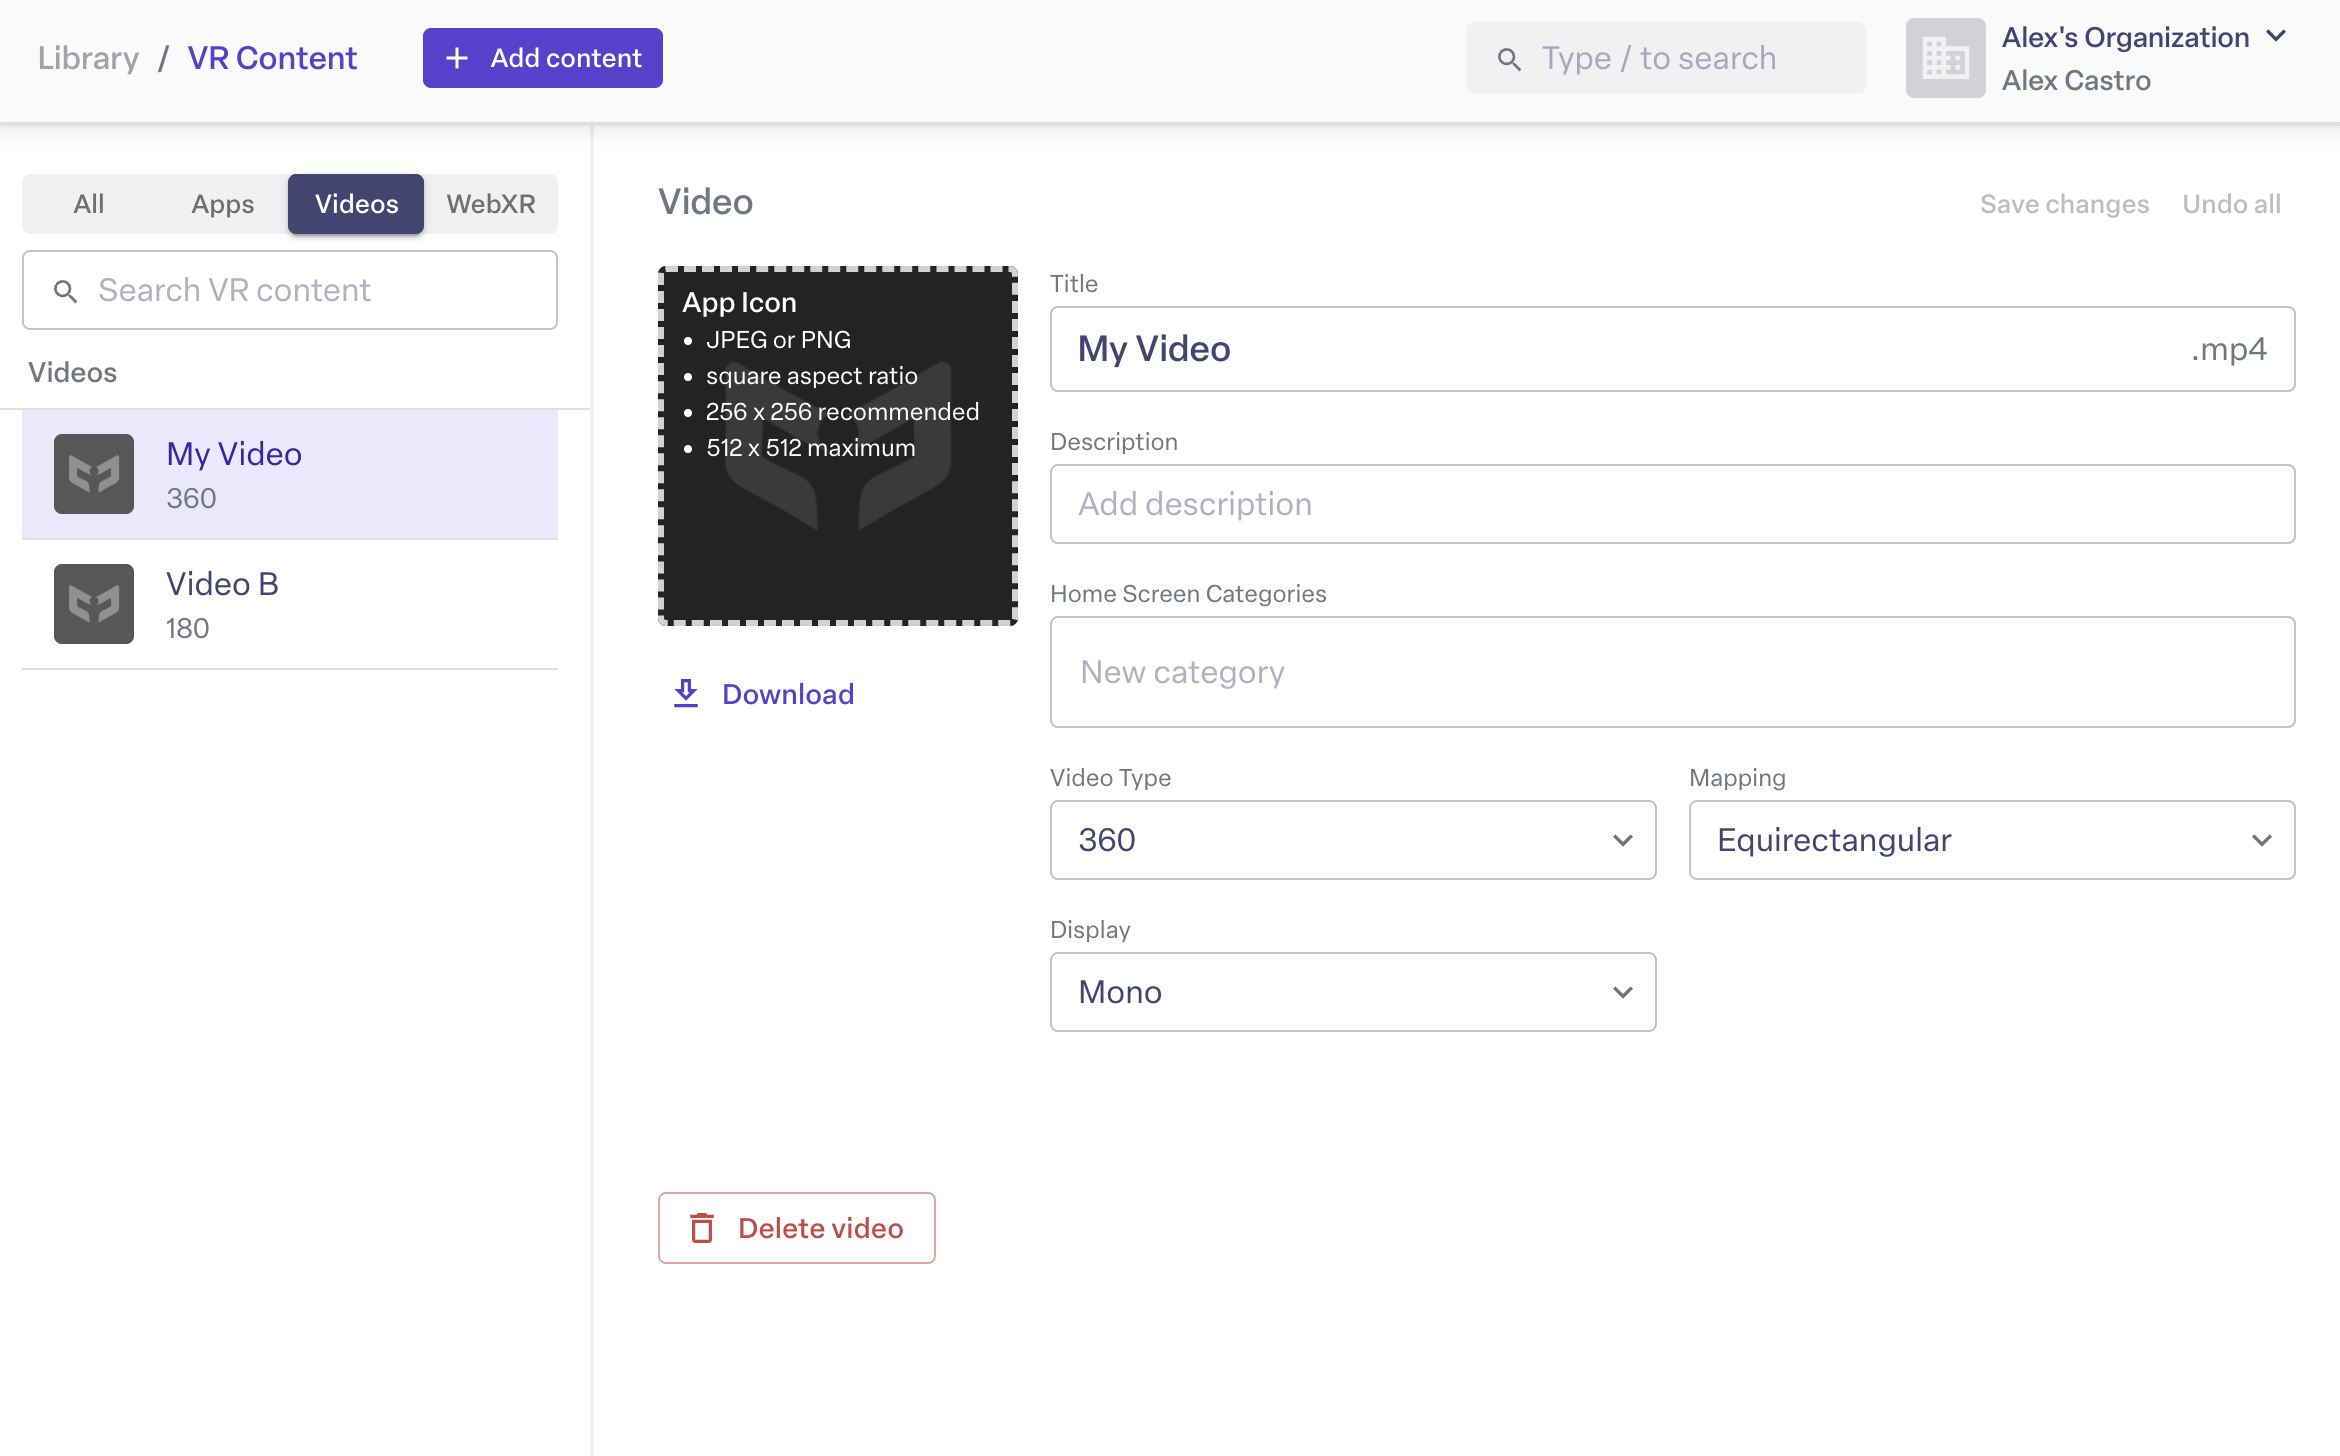Click the My Video list thumbnail icon
The width and height of the screenshot is (2340, 1456).
pos(94,474)
